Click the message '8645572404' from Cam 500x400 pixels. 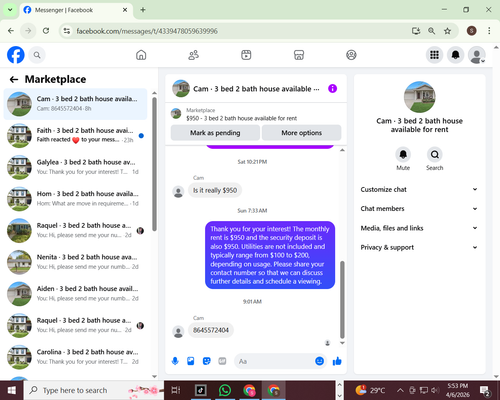click(x=211, y=330)
